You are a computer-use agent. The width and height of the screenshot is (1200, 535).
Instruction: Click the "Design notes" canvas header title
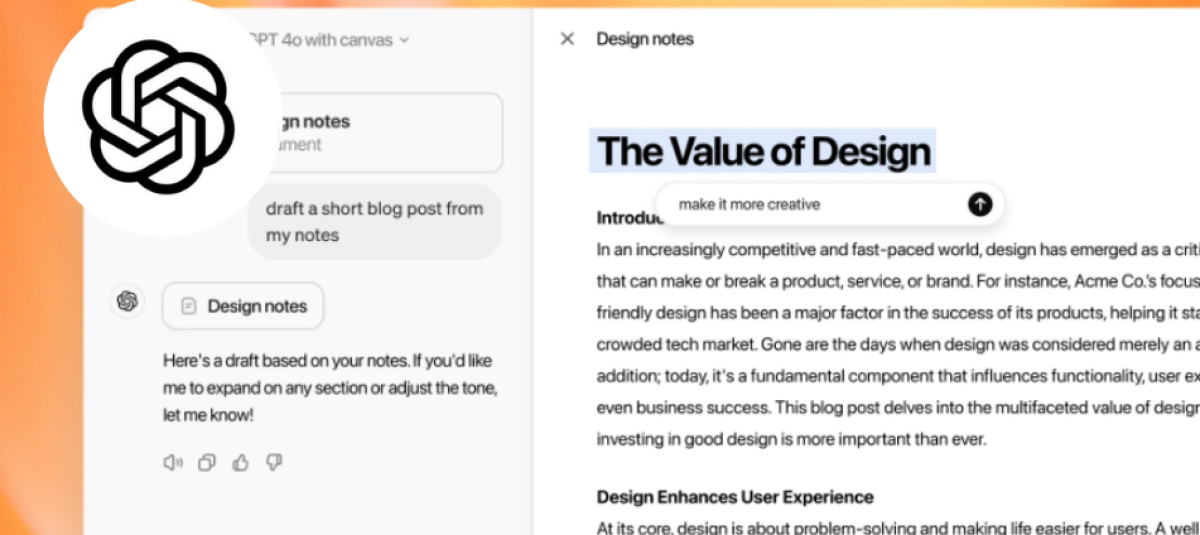[645, 39]
